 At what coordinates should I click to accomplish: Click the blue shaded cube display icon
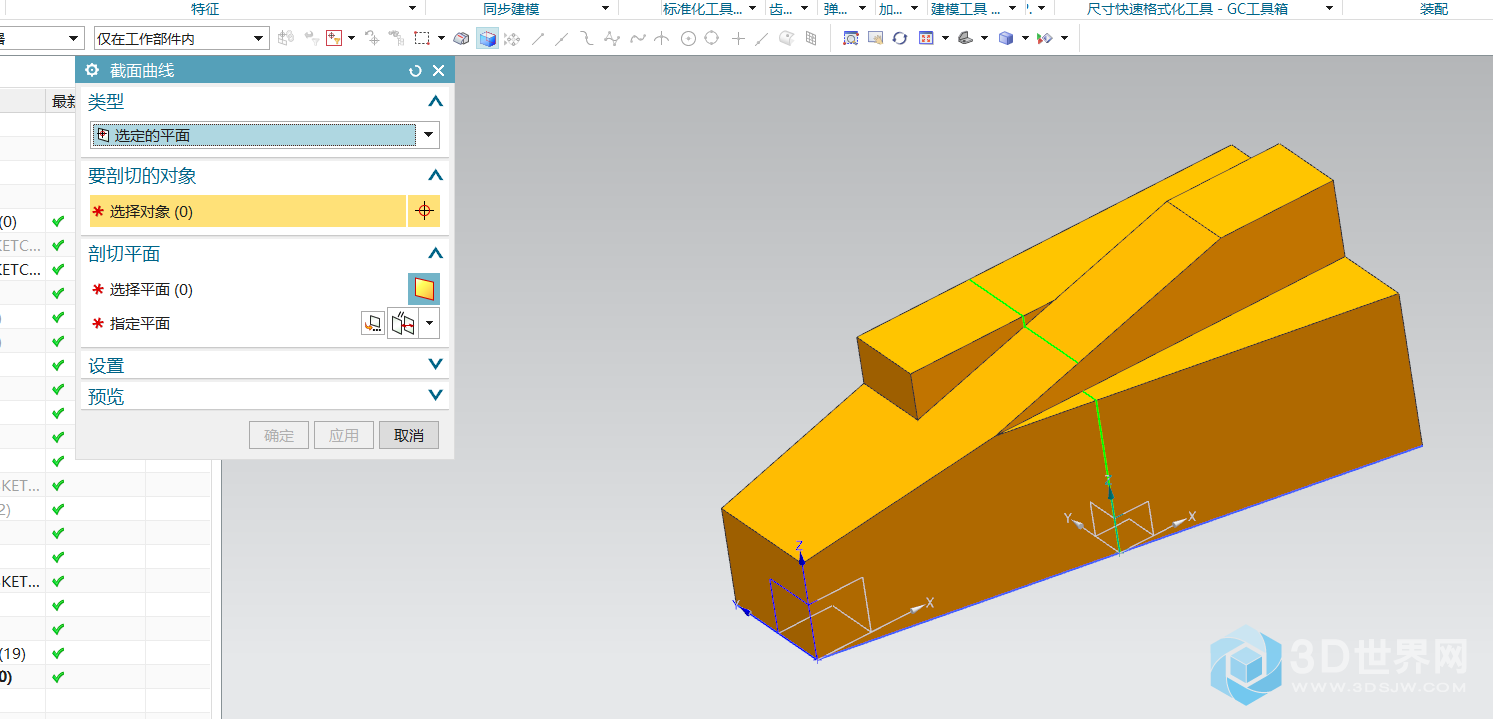pos(1005,39)
